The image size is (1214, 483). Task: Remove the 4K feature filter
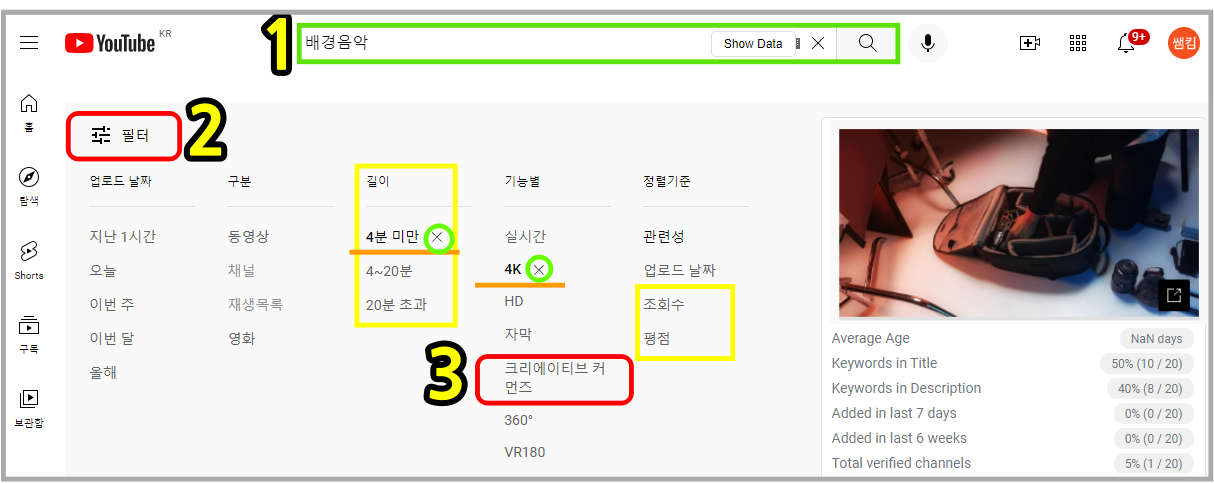coord(540,269)
